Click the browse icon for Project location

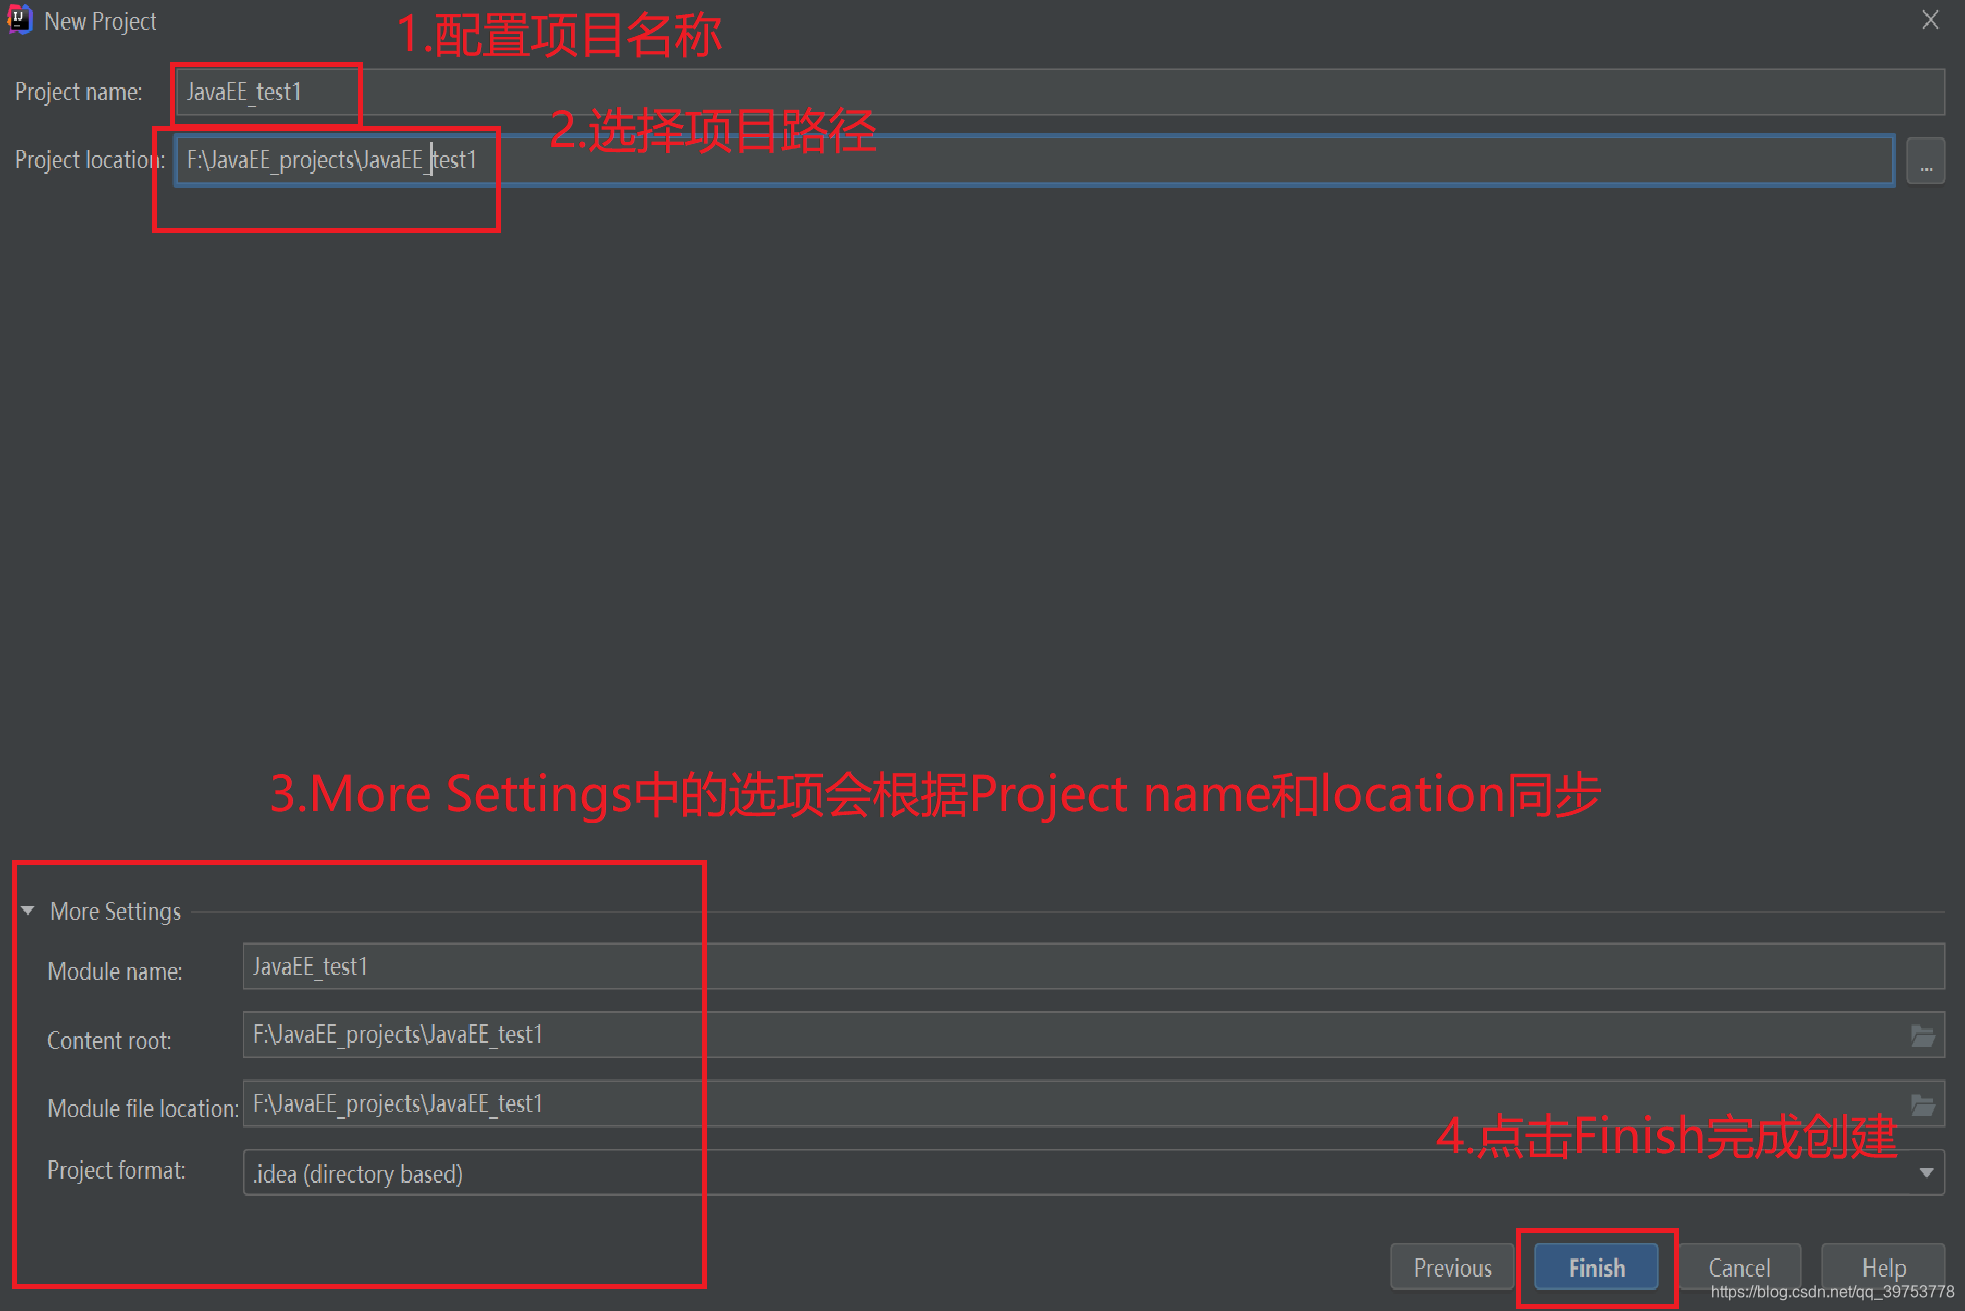point(1925,159)
